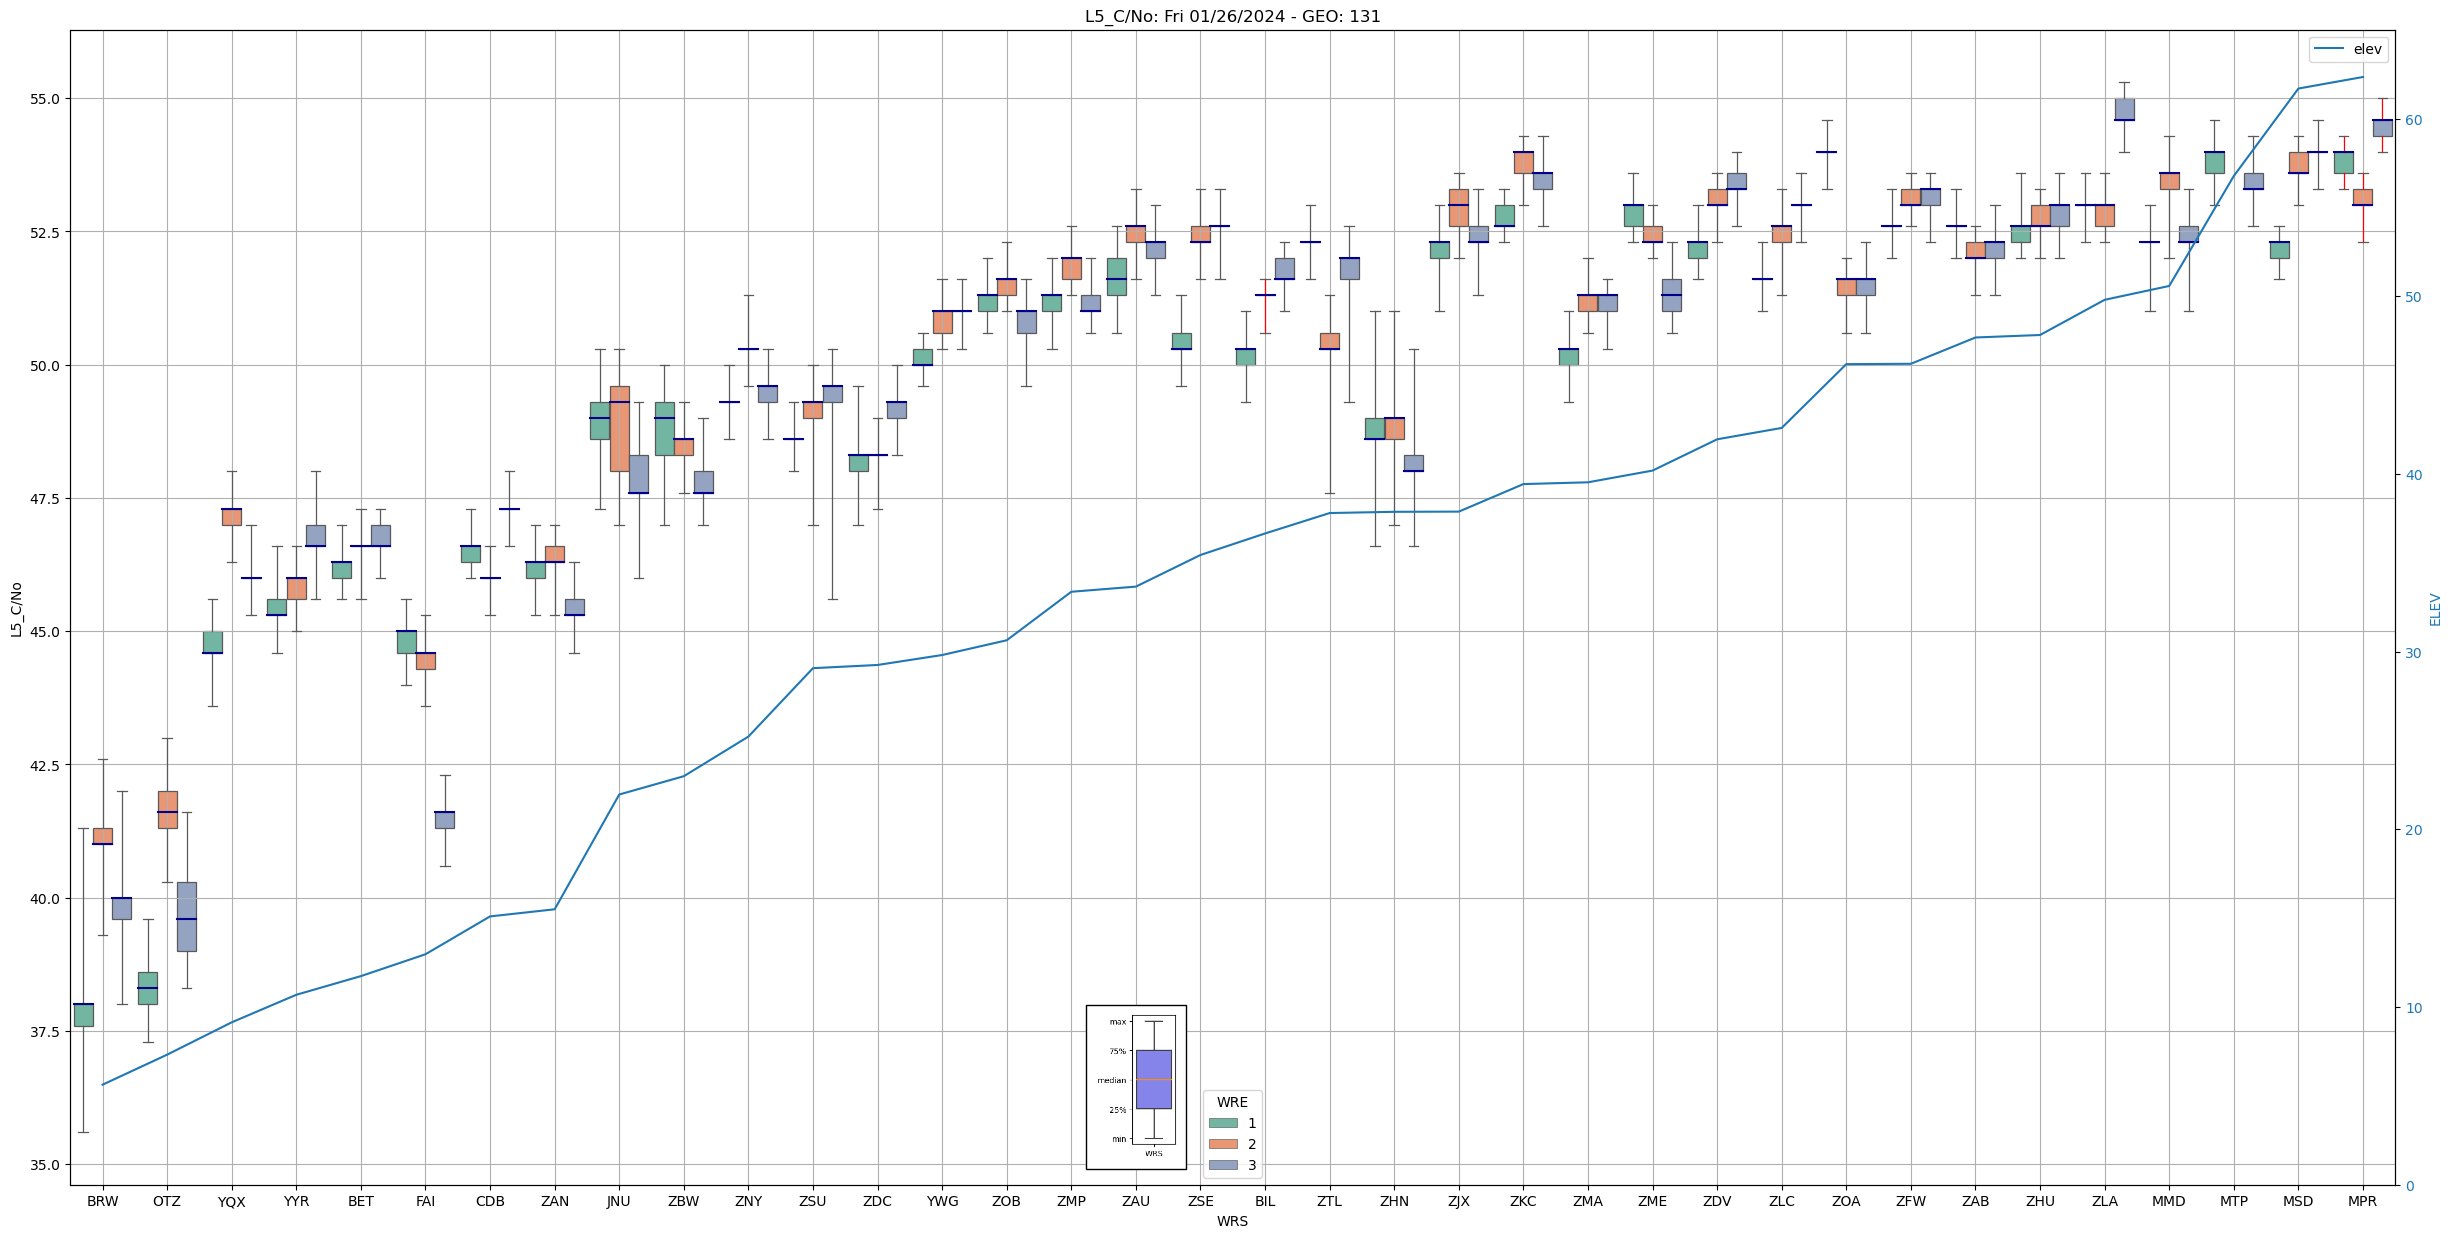The image size is (2452, 1238).
Task: Click the orange WRE 2 legend swatch
Action: (x=1222, y=1144)
